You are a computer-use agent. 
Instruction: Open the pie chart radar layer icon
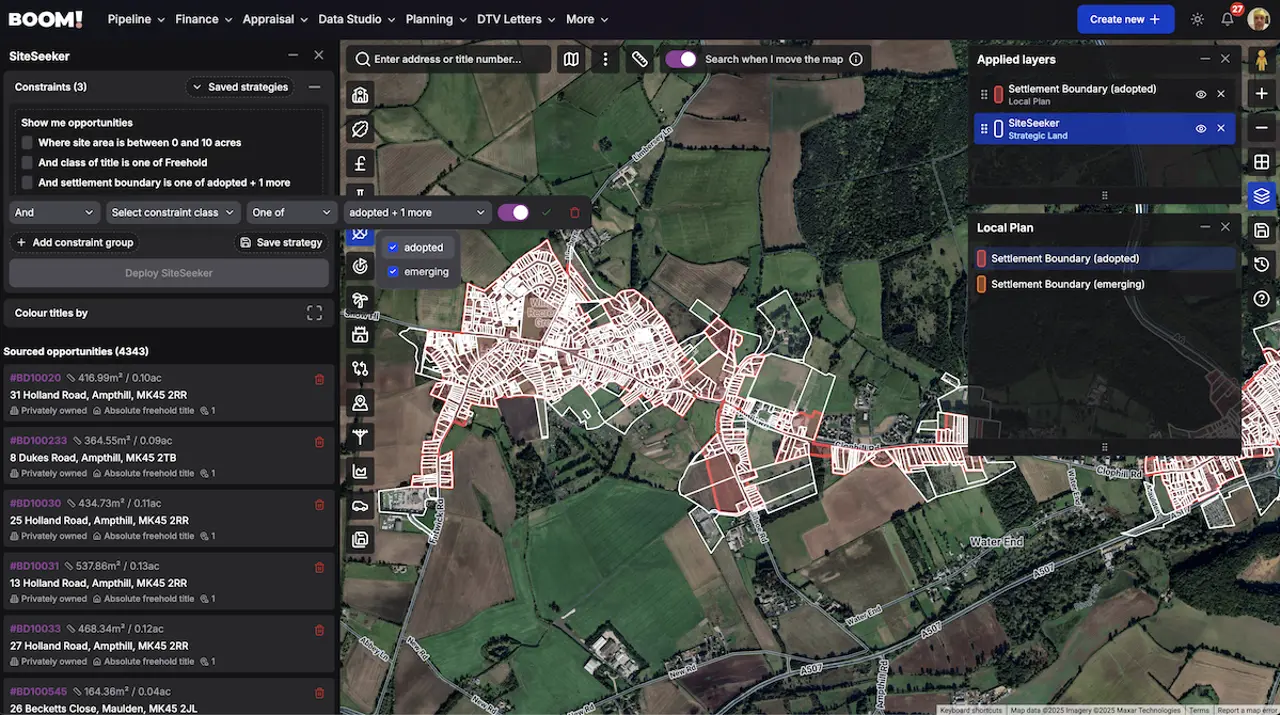(x=360, y=266)
